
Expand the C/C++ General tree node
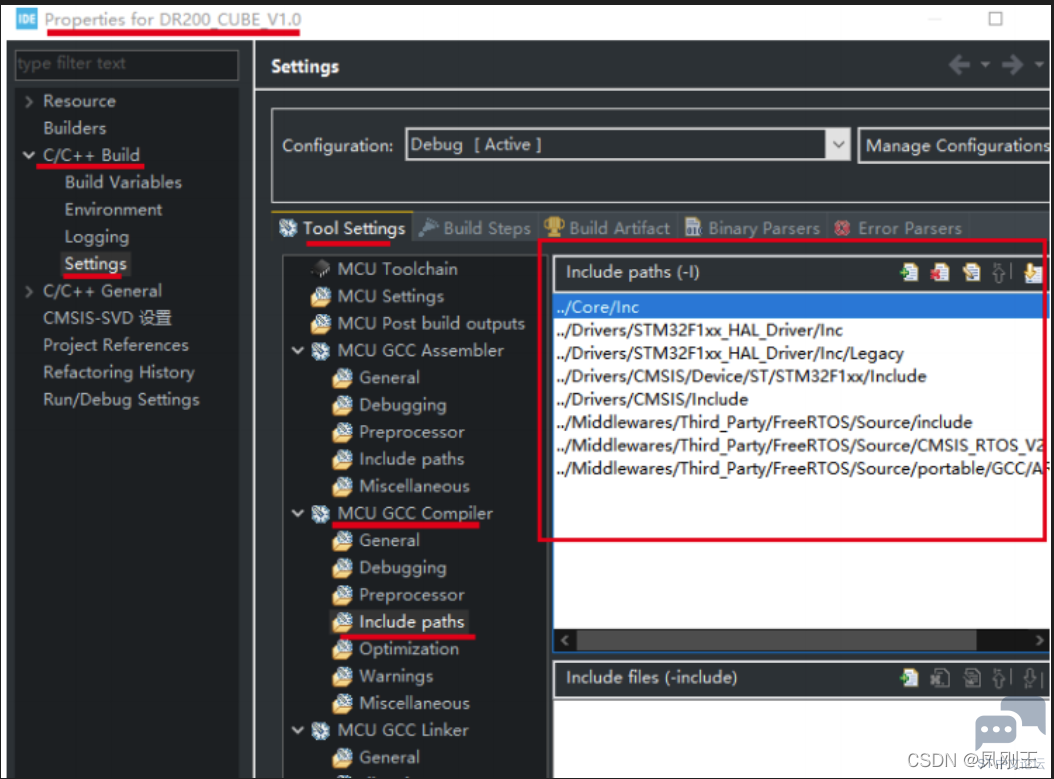pos(29,291)
